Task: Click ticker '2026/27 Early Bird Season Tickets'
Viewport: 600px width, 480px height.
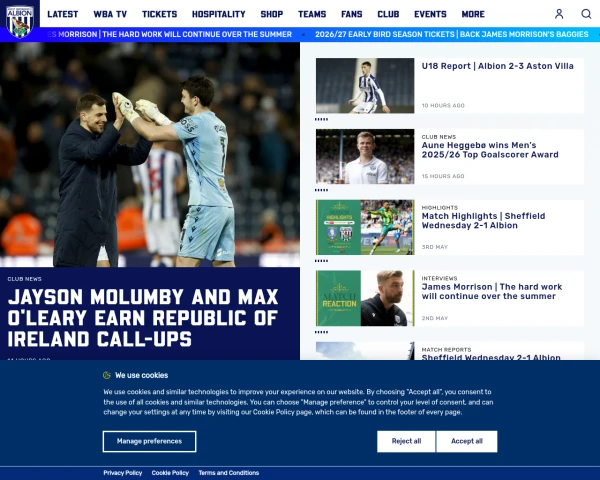Action: coord(452,34)
